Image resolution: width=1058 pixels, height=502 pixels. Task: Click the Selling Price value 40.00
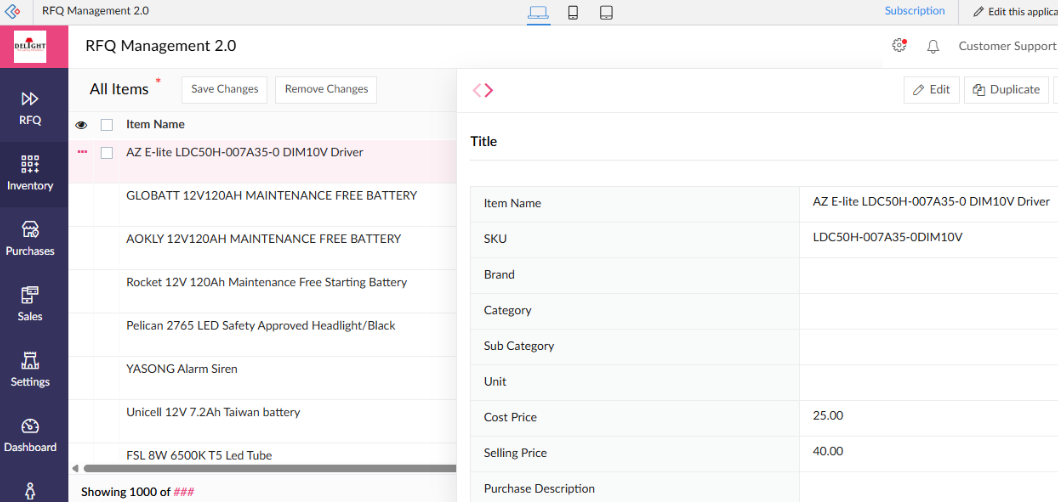click(x=828, y=451)
